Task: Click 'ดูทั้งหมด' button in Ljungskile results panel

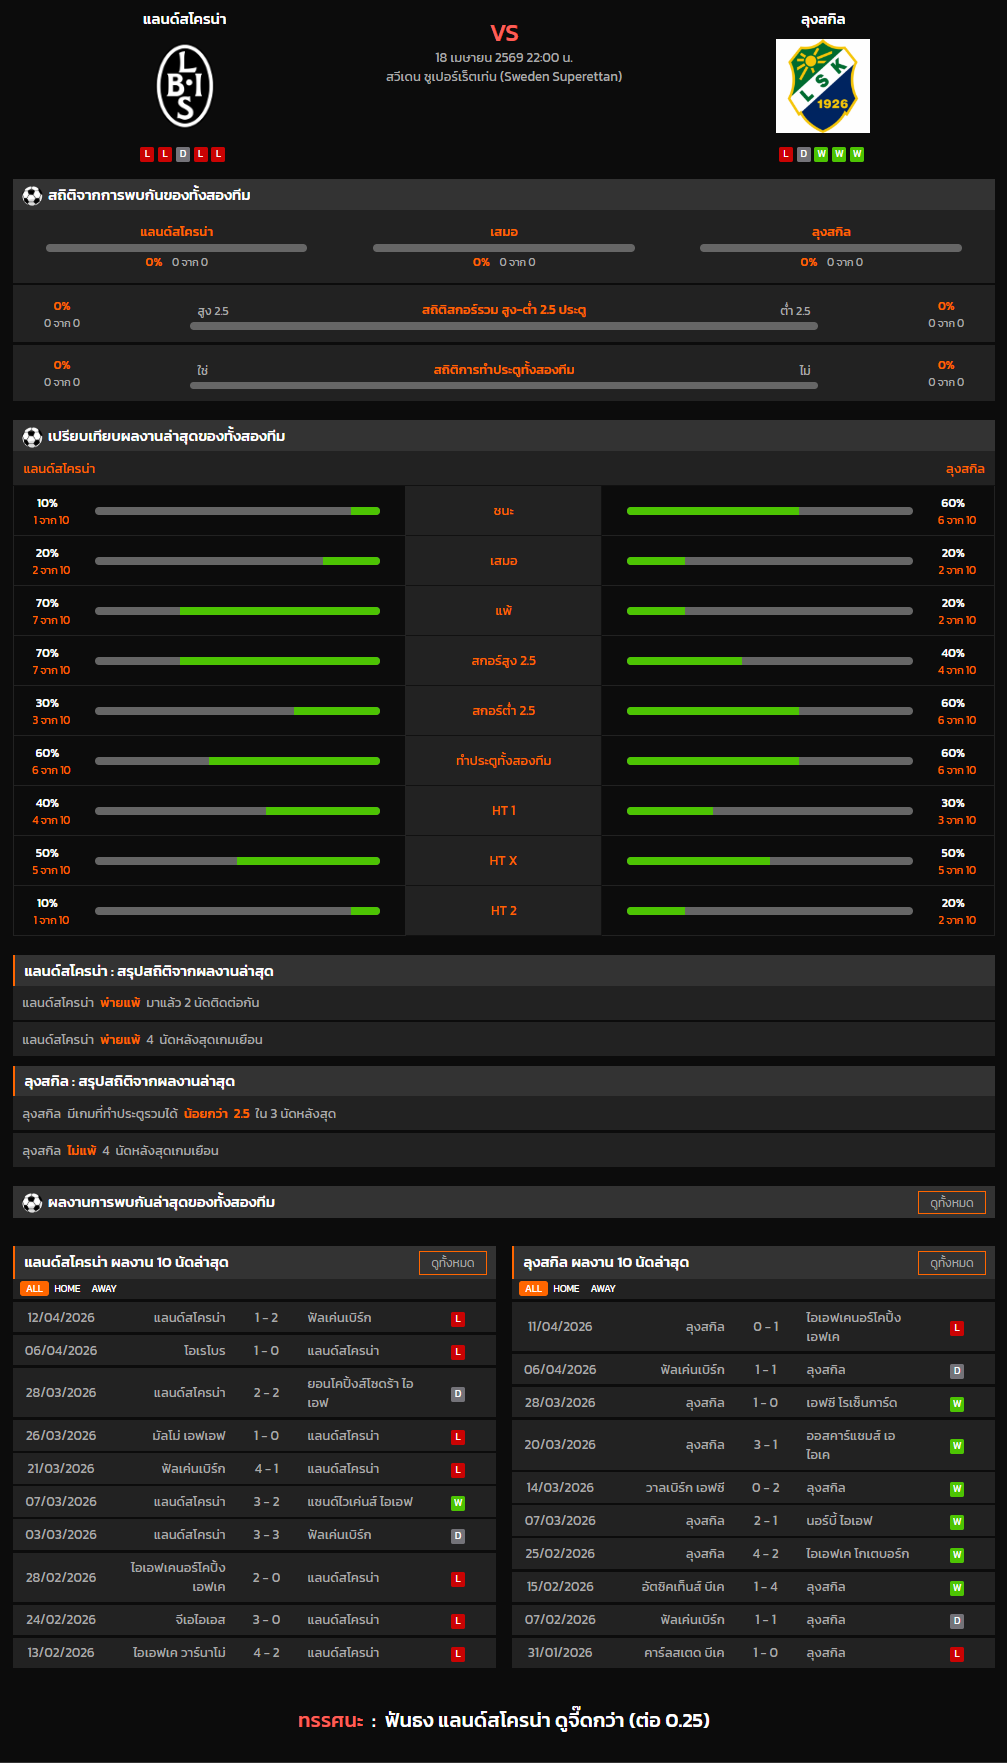Action: tap(951, 1263)
